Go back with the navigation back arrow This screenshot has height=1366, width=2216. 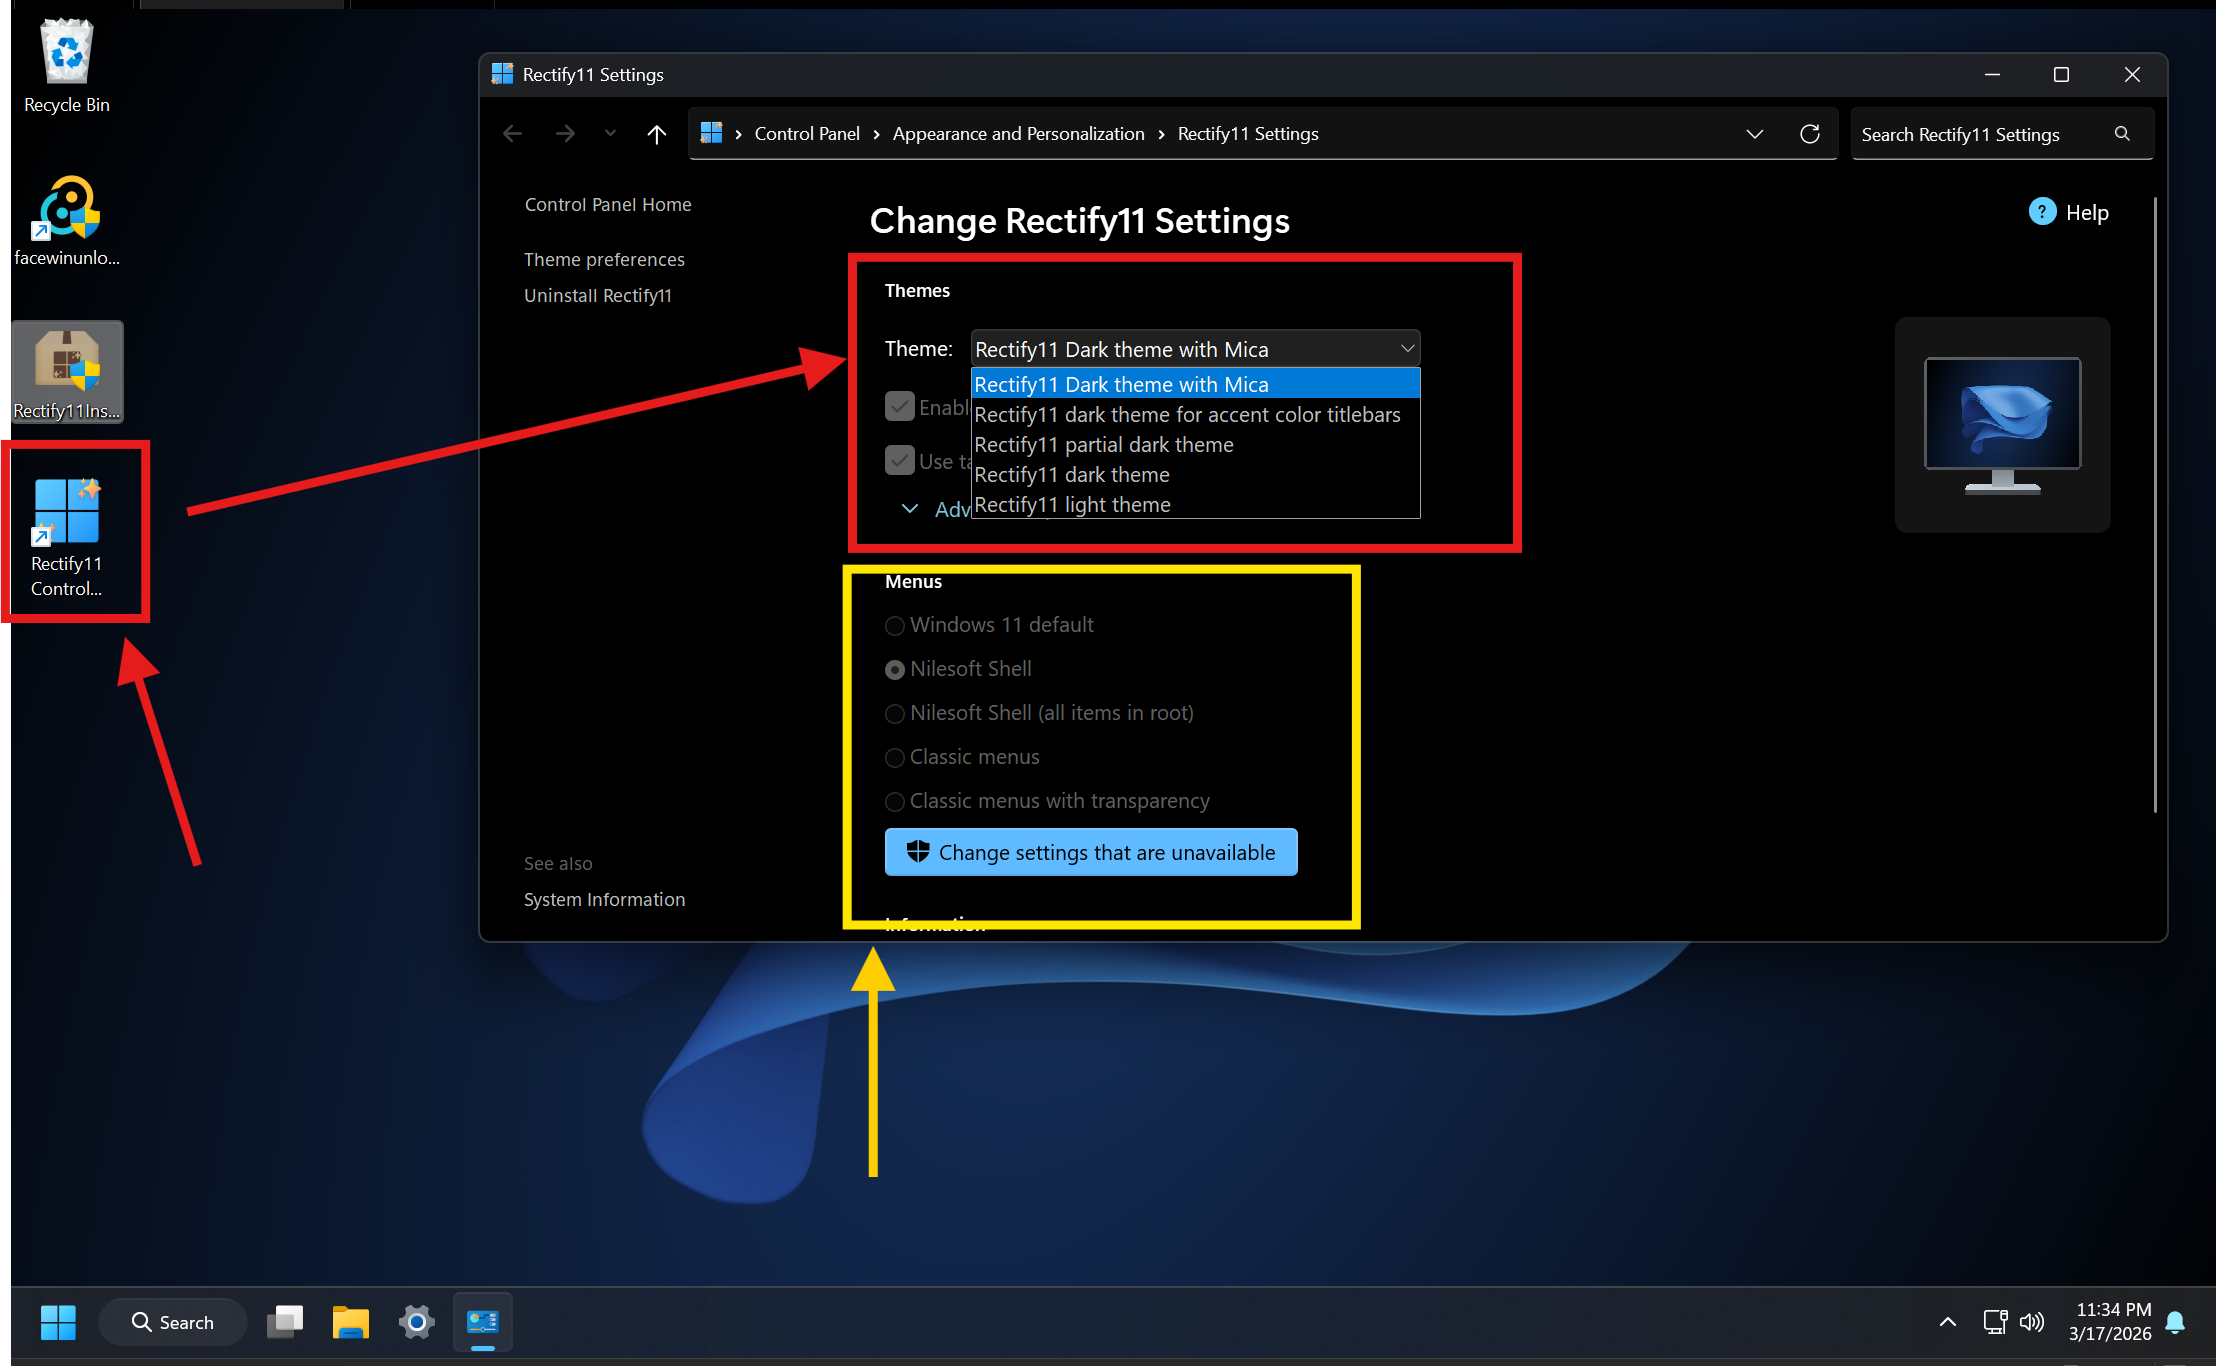513,134
